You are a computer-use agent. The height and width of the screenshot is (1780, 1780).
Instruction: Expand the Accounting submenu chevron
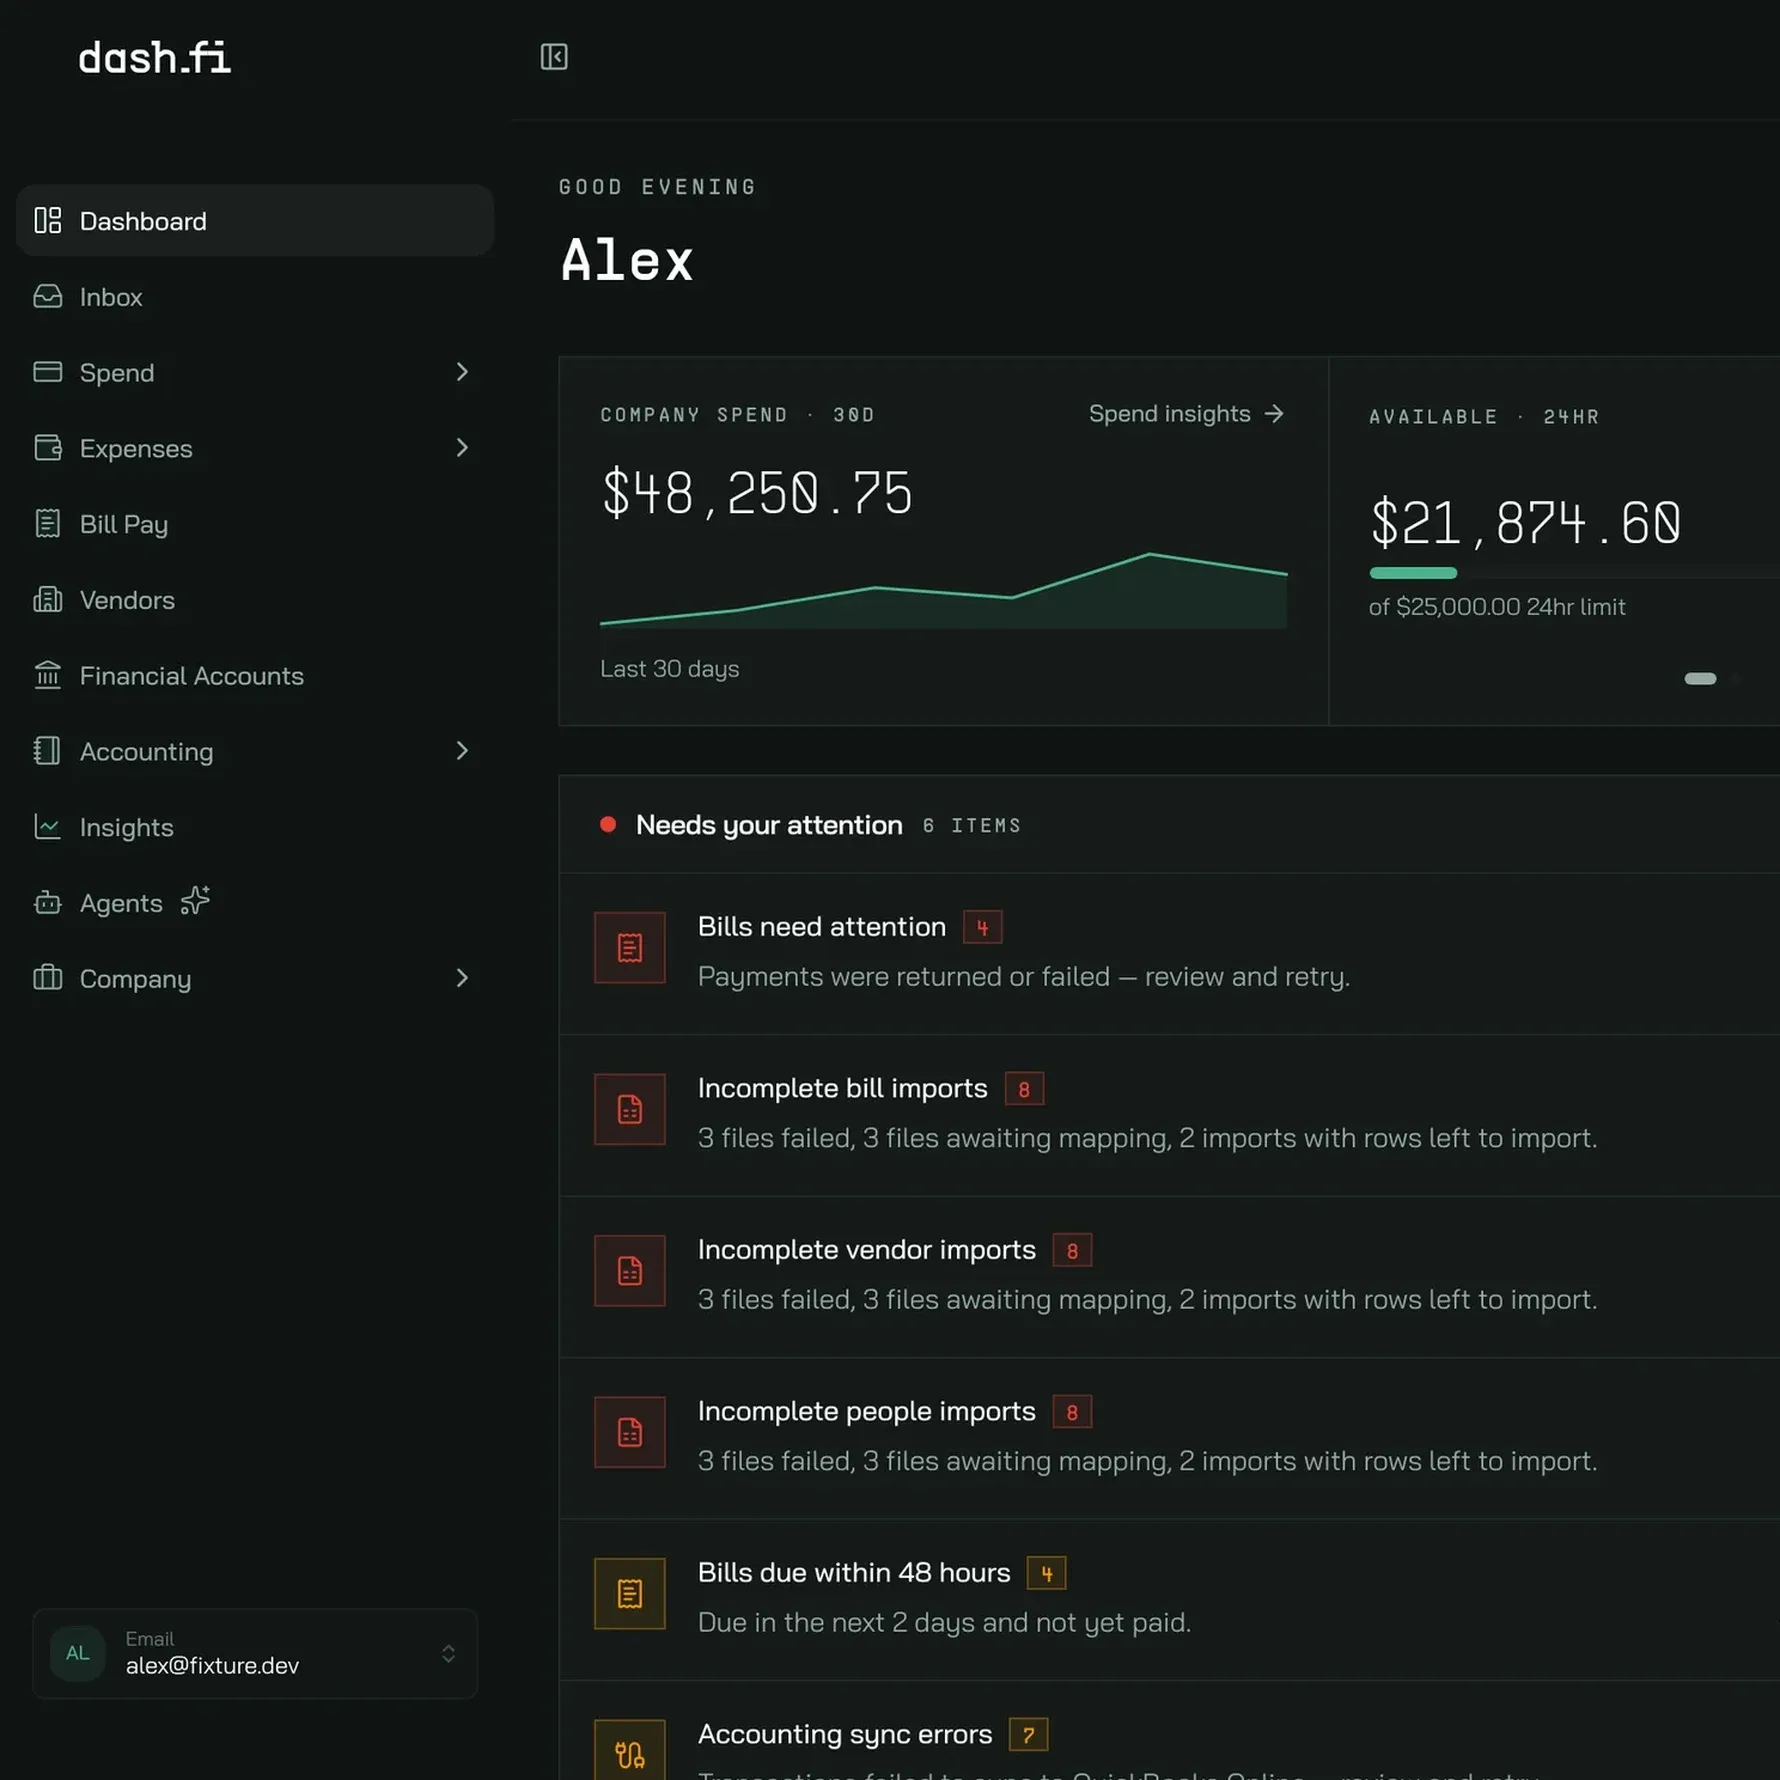pos(462,751)
